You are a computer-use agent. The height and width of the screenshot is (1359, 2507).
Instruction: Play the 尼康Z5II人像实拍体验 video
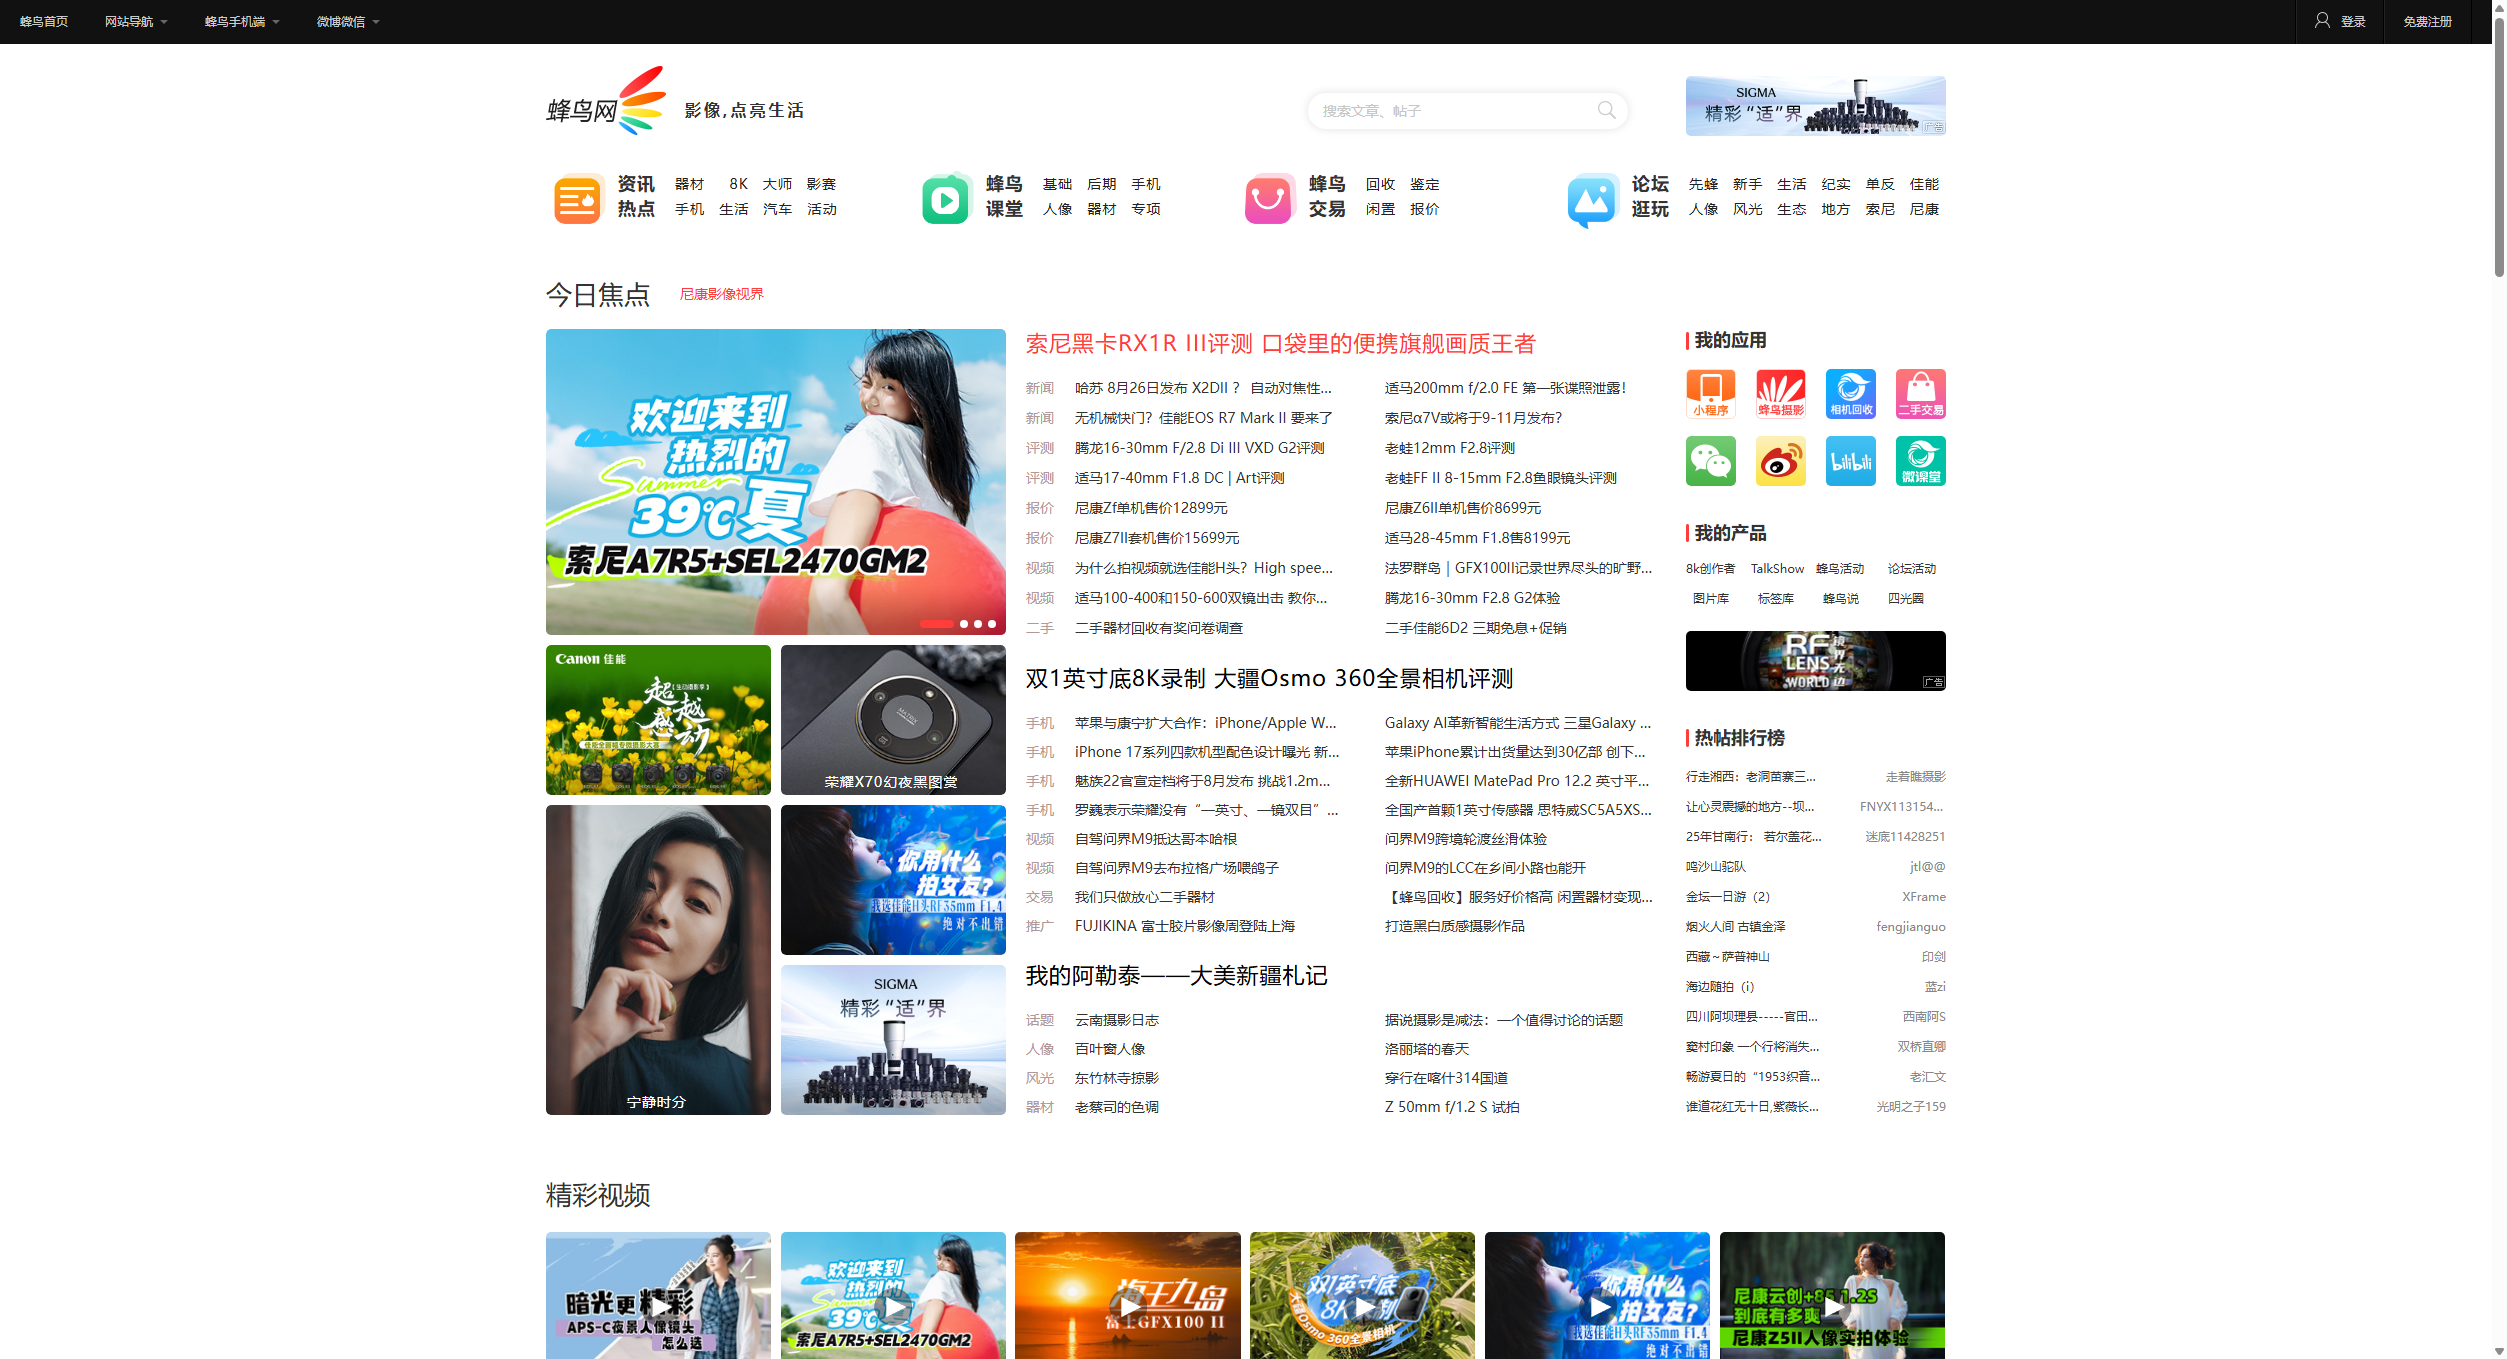coord(1832,1295)
